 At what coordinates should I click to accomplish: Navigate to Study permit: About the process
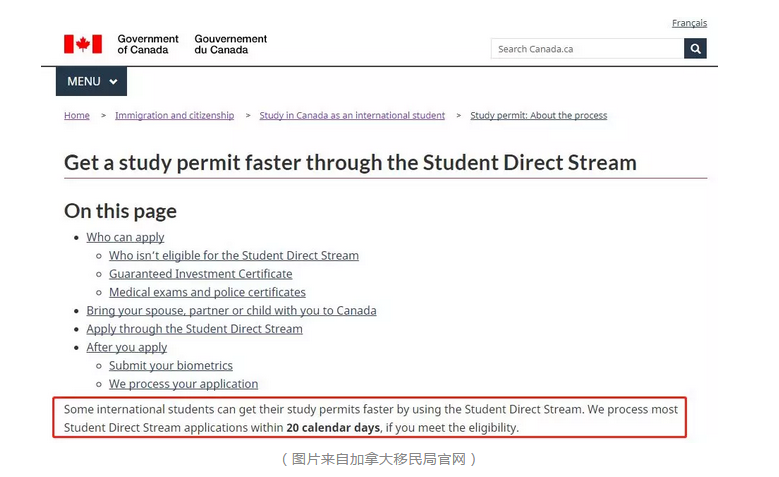(x=538, y=116)
